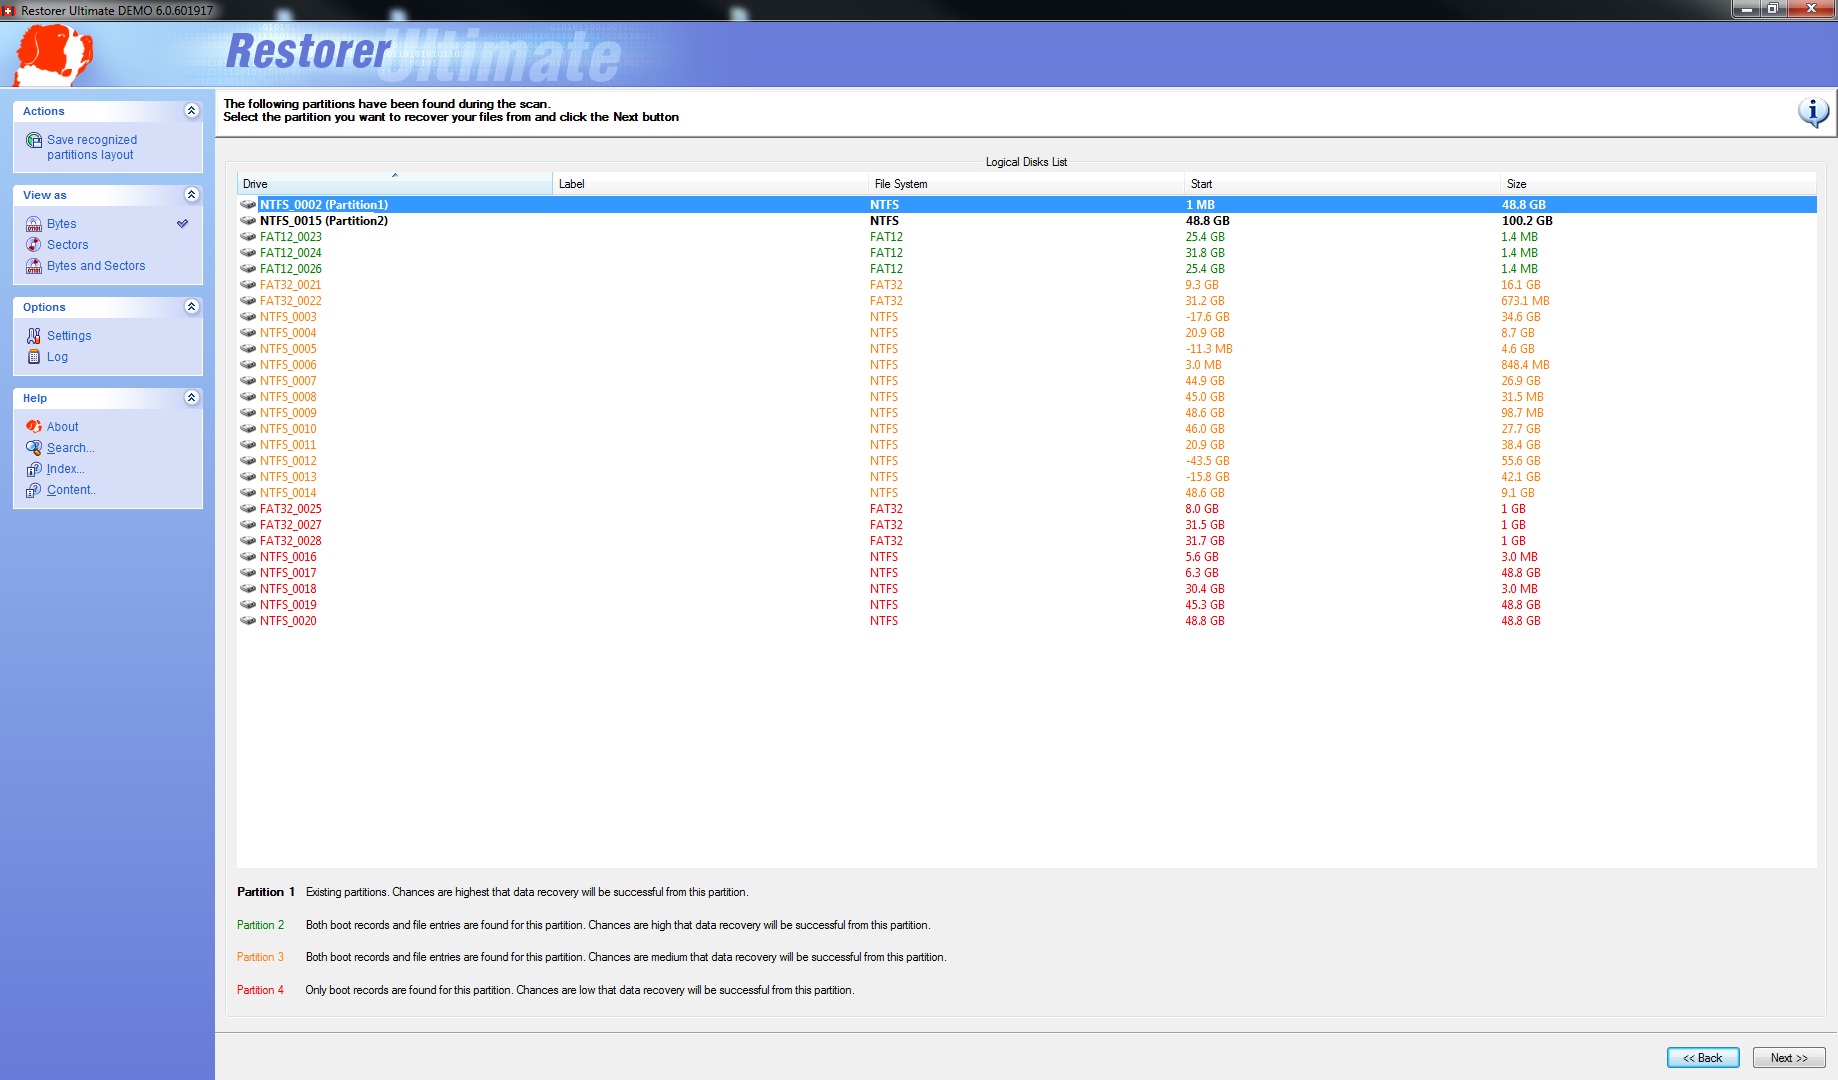Click the info balloon icon at top right

click(1813, 112)
